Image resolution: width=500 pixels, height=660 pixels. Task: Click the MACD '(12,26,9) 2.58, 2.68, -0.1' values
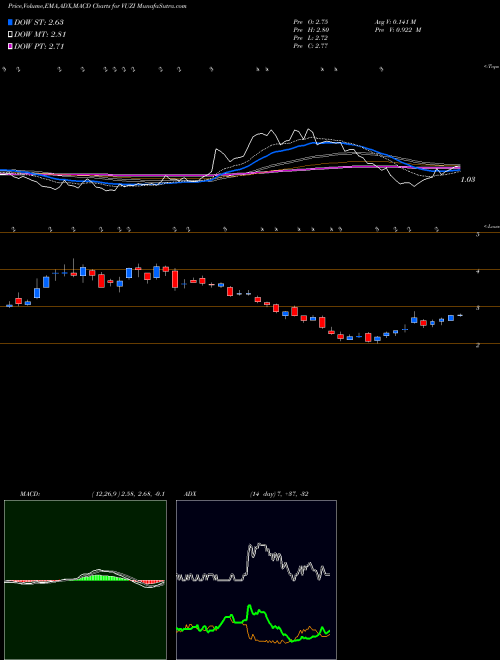[128, 494]
